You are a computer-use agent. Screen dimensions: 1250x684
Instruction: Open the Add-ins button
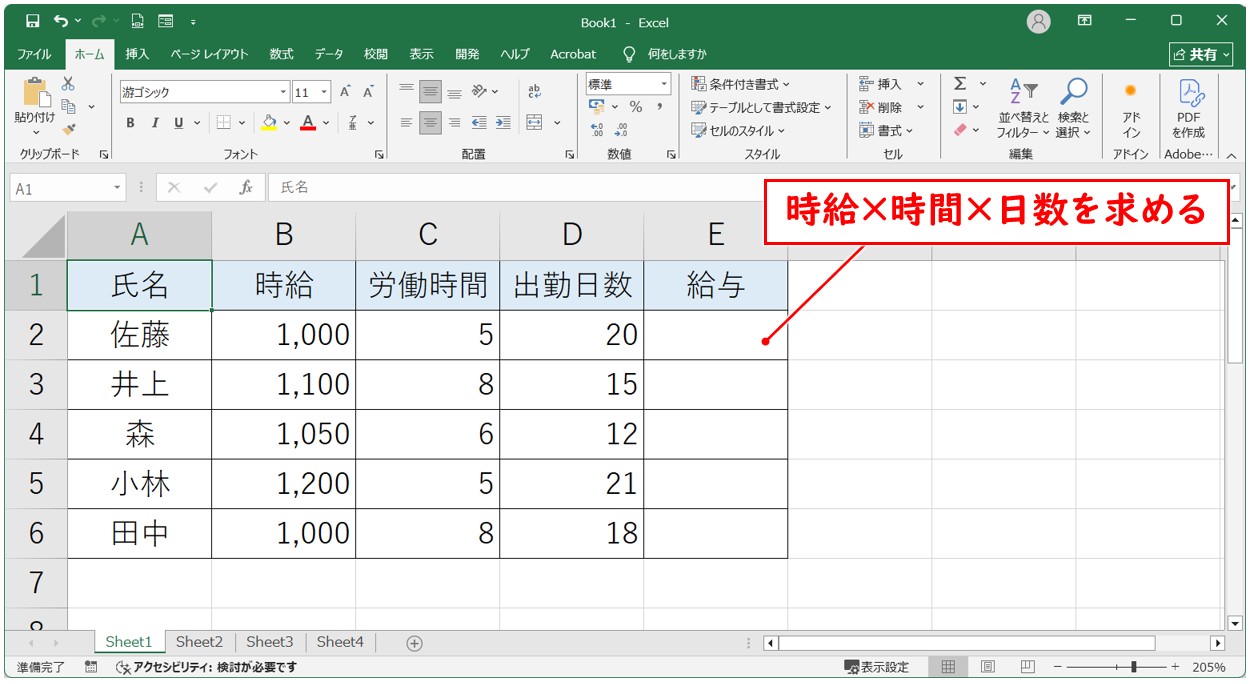point(1131,108)
